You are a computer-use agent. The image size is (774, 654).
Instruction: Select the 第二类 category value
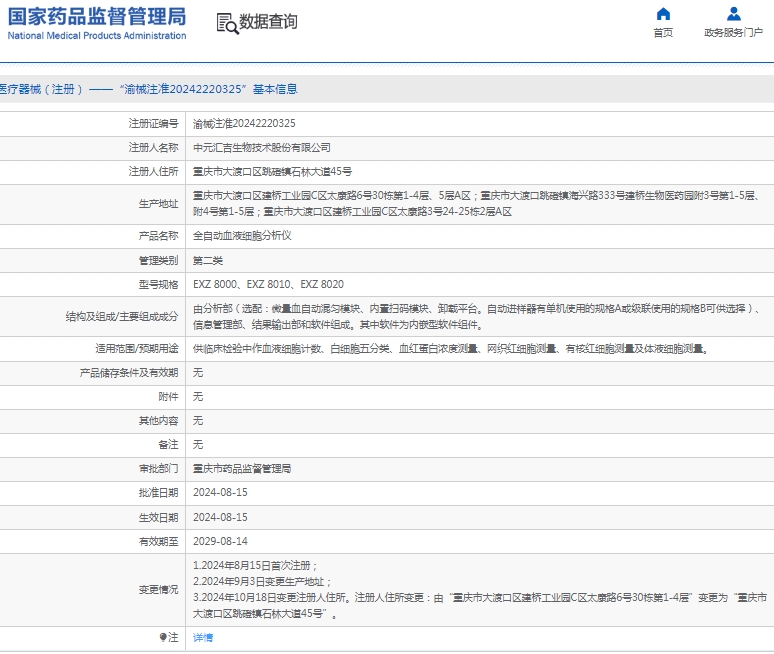click(208, 261)
